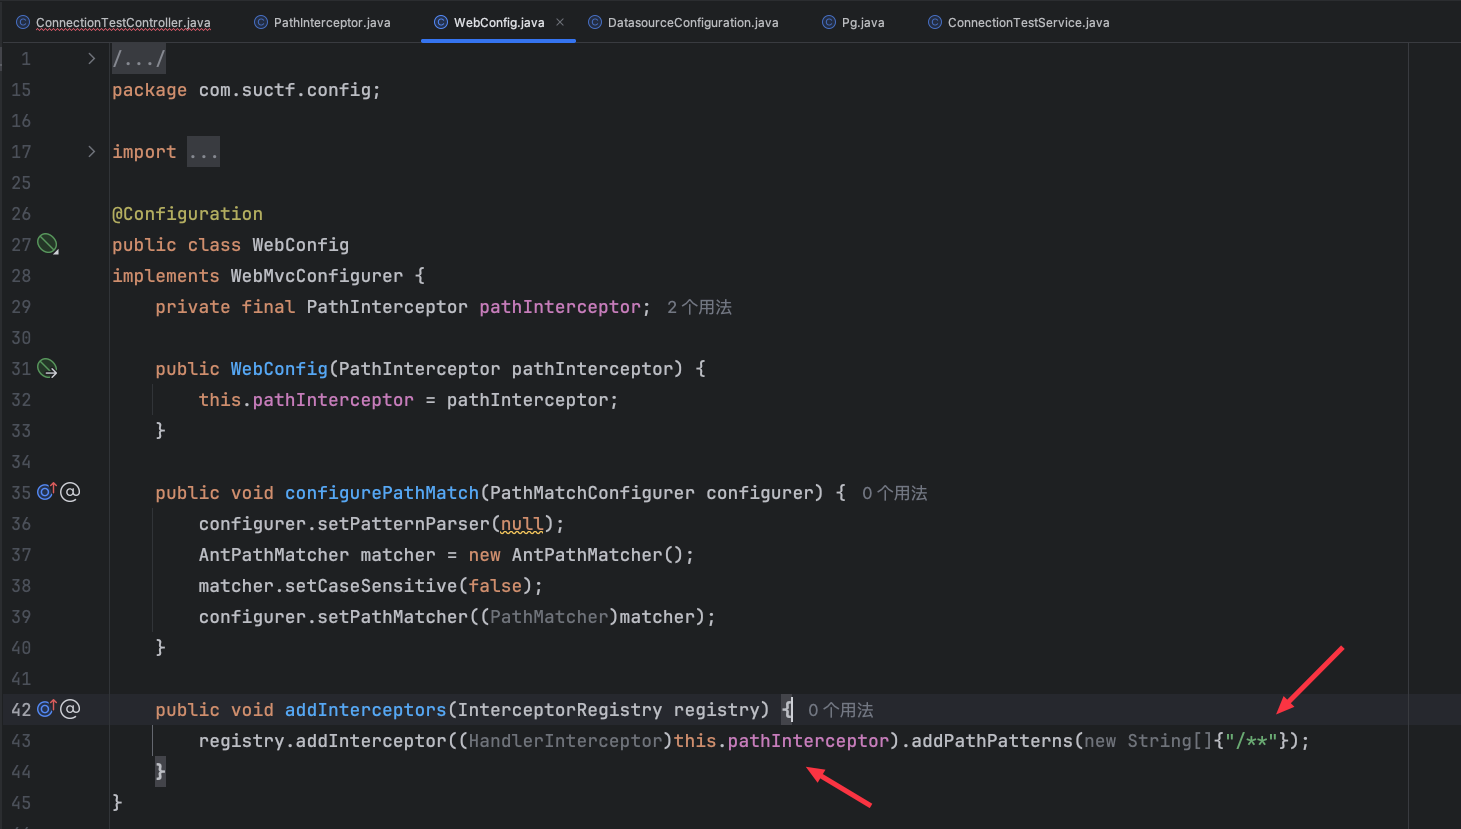Click the class icon on ConnectionTestController.java tab

23,22
